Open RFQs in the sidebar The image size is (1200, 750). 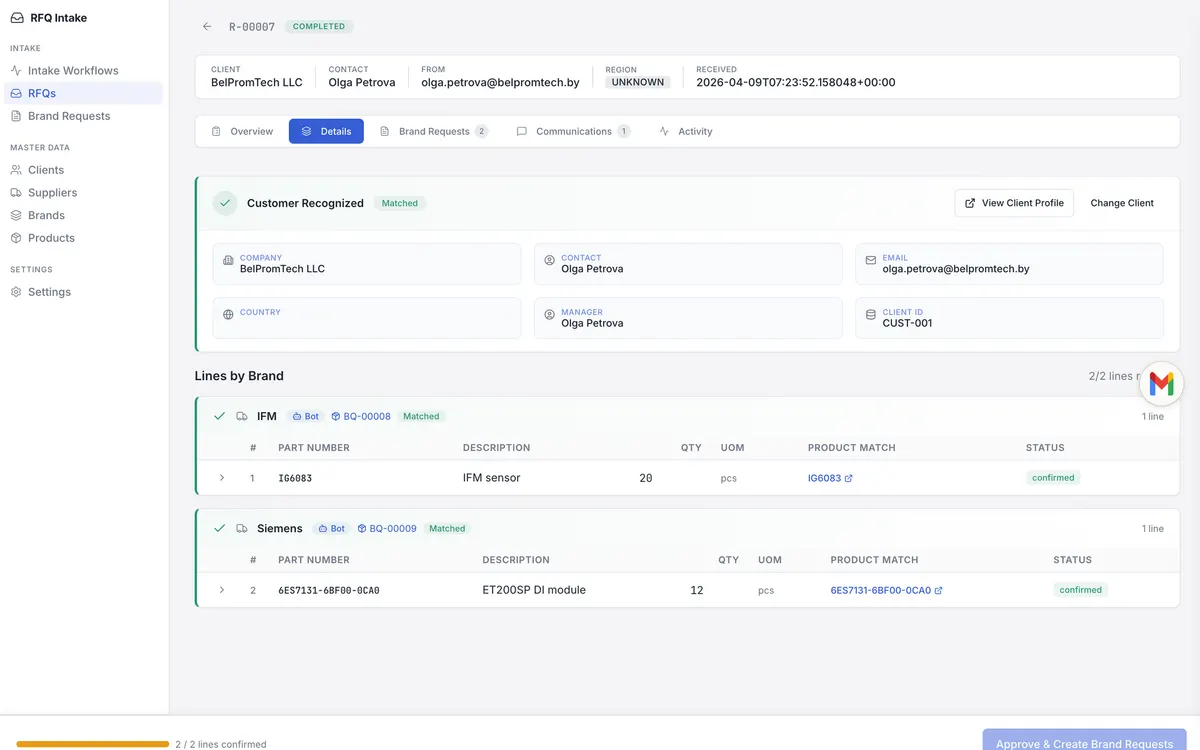(x=81, y=93)
